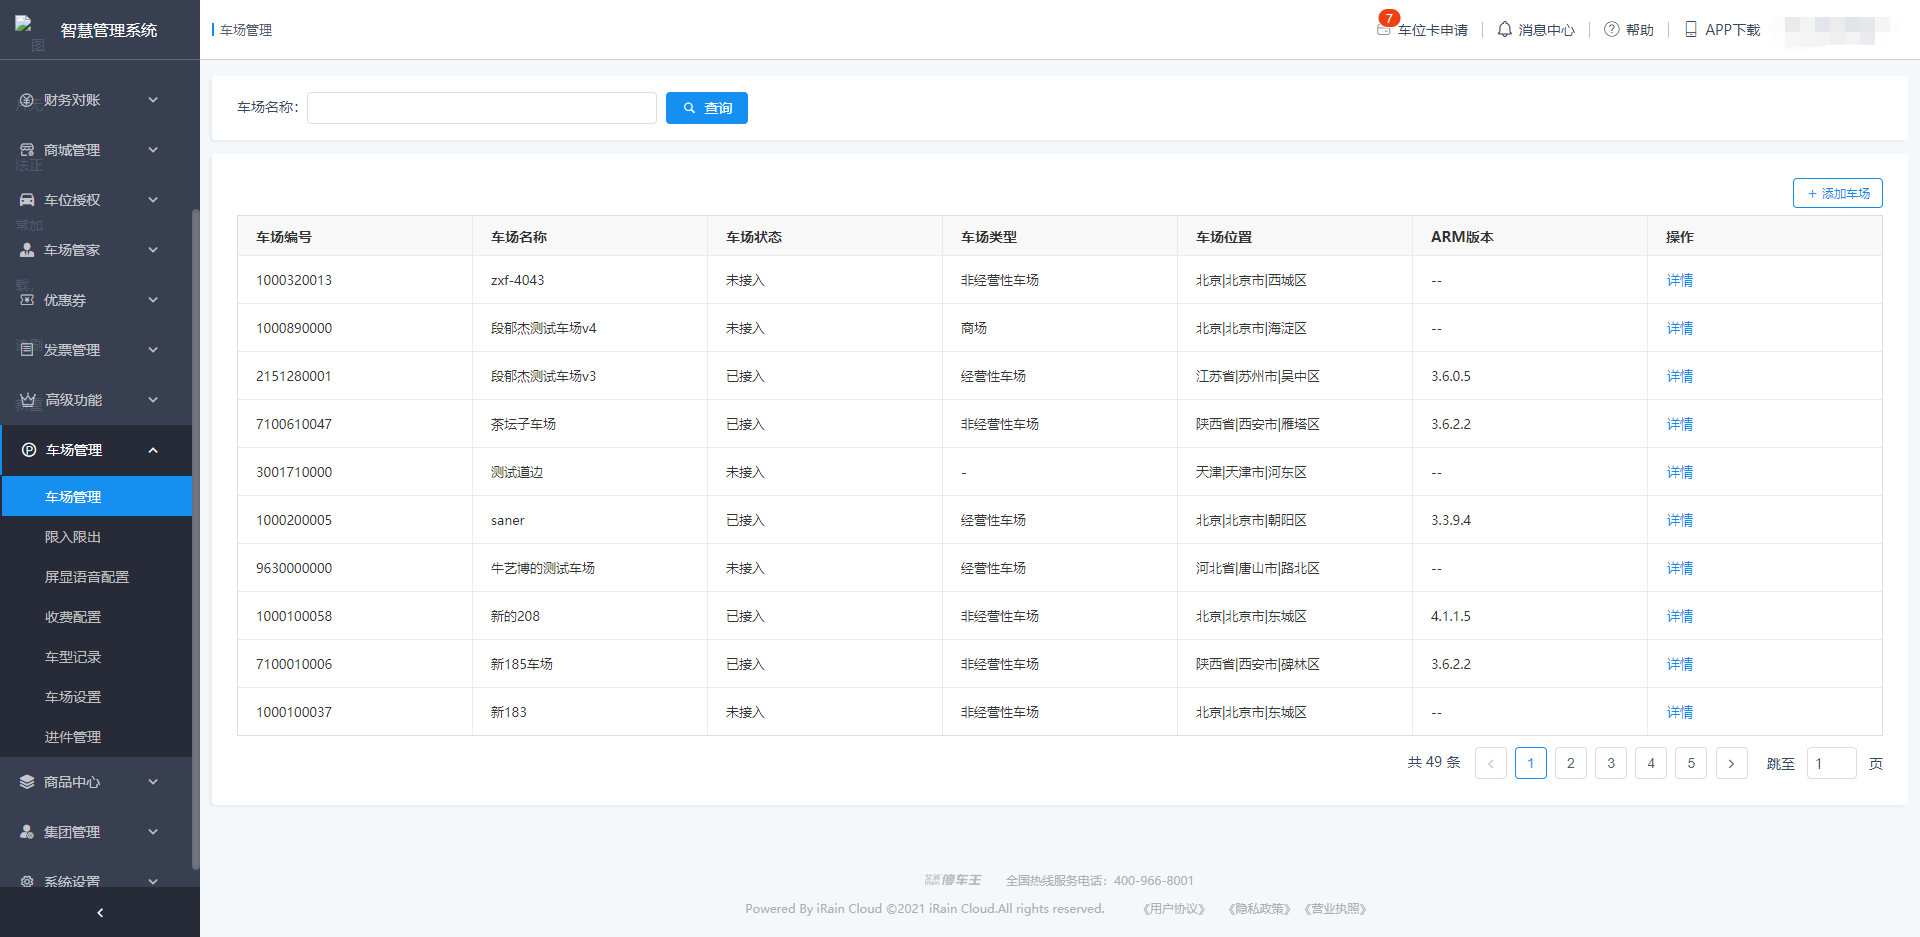Screen dimensions: 1920x937
Task: Open 车位卡申请 with notification badge
Action: click(1423, 30)
